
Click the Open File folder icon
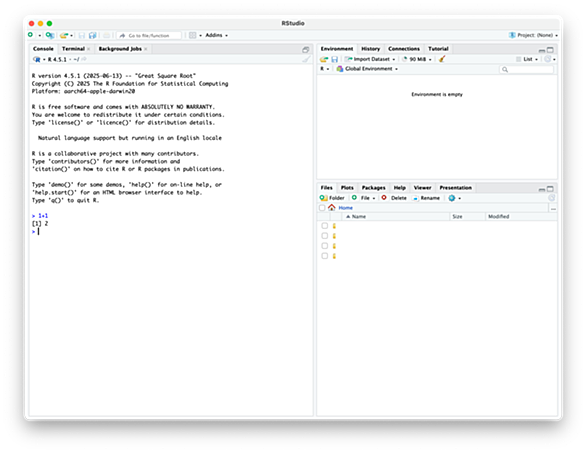click(64, 36)
